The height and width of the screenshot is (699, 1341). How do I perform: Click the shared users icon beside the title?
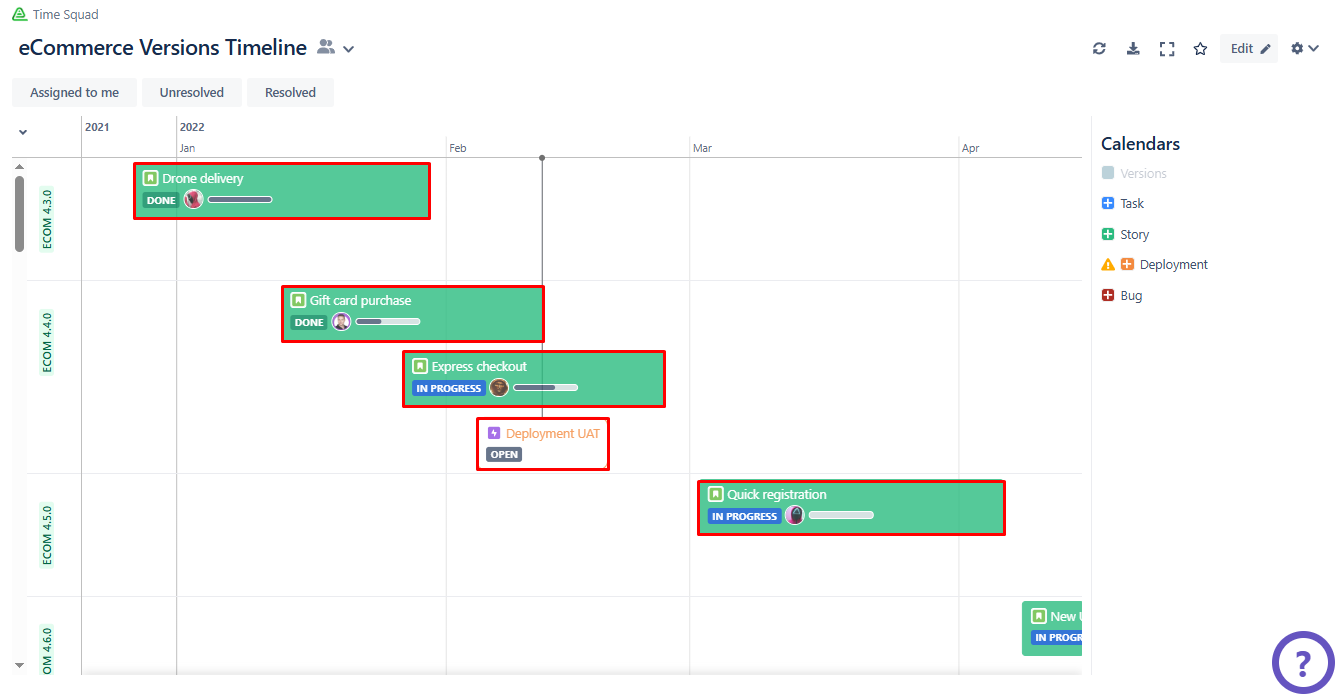click(x=326, y=47)
